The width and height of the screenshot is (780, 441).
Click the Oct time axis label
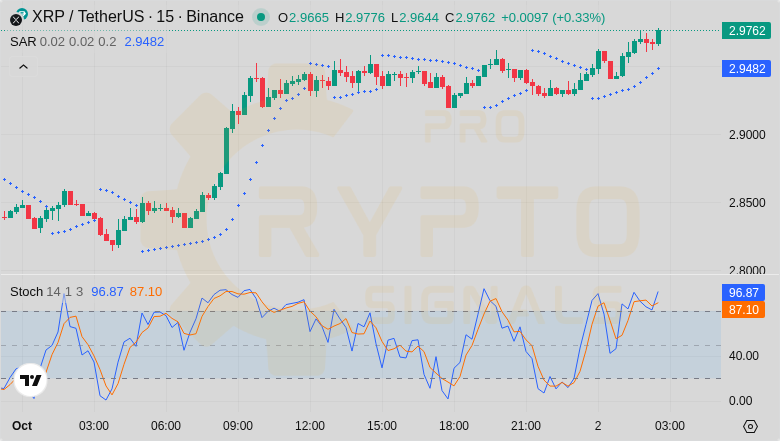(22, 426)
